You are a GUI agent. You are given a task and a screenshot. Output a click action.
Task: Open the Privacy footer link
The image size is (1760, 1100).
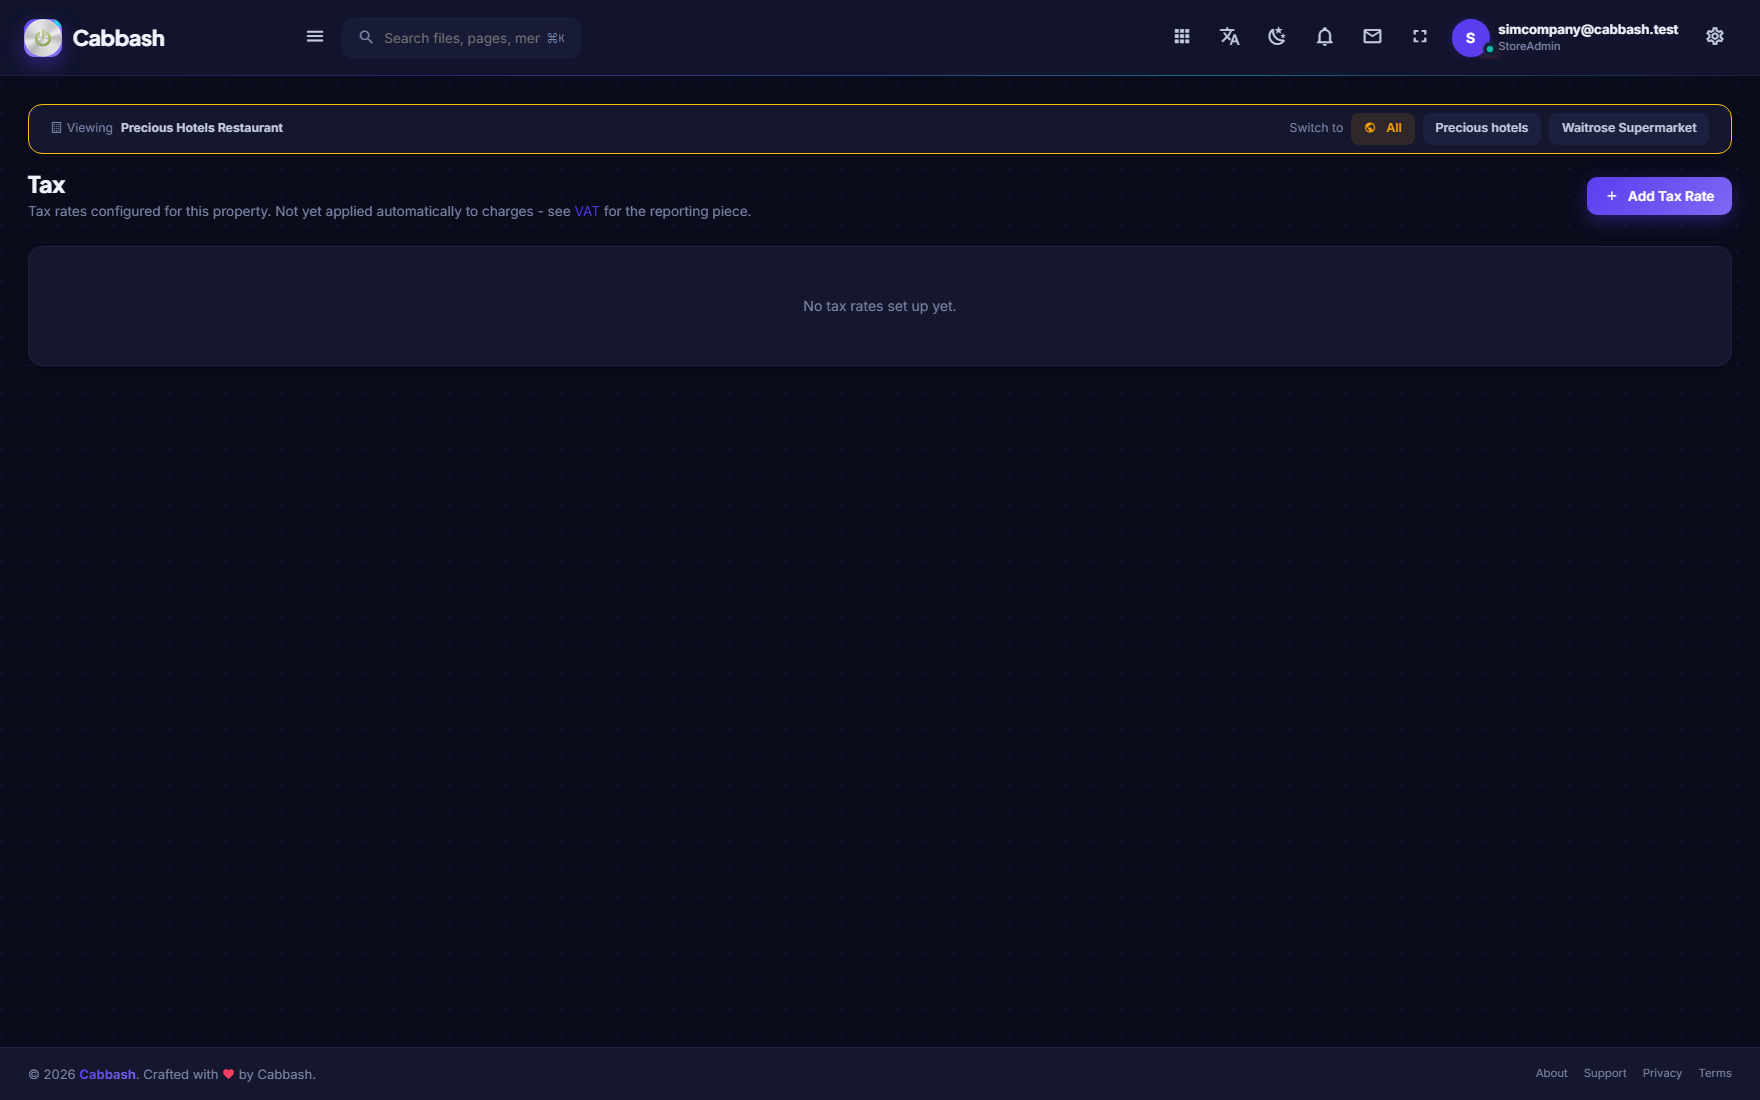(1662, 1073)
